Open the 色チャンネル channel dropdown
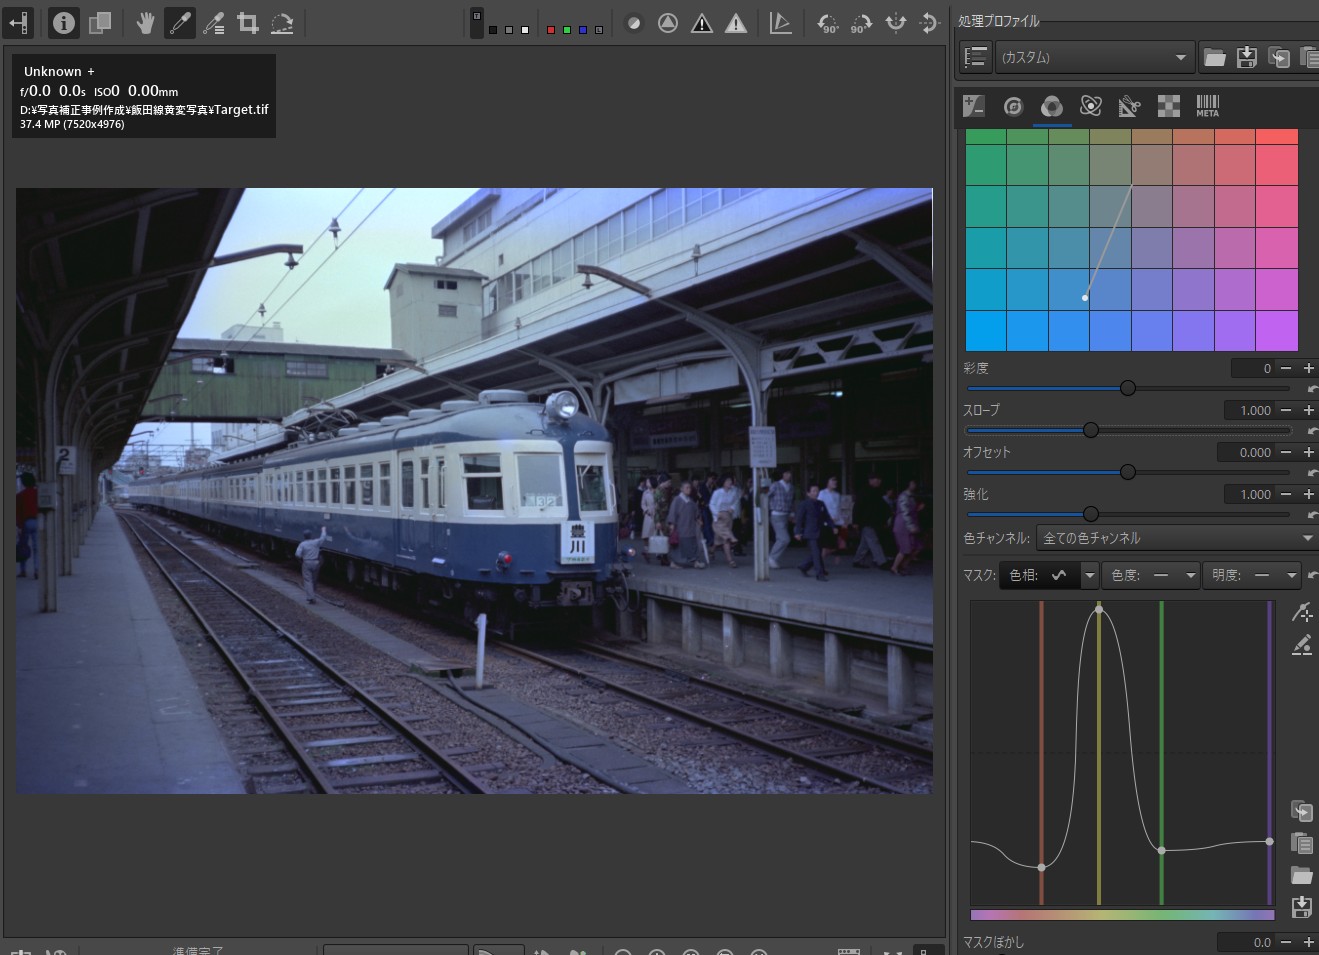The width and height of the screenshot is (1319, 955). click(1176, 538)
